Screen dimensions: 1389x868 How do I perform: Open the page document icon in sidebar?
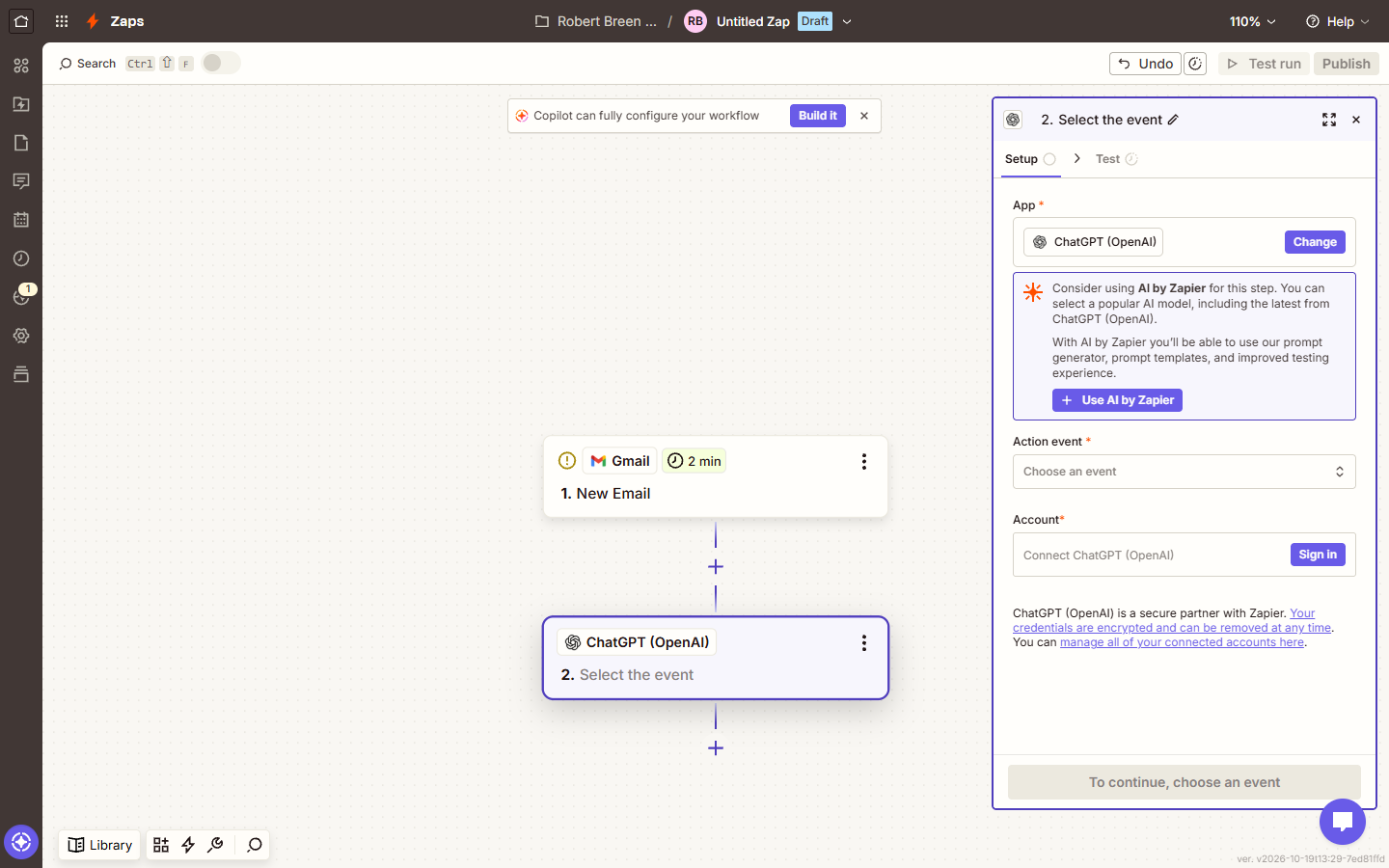[21, 143]
